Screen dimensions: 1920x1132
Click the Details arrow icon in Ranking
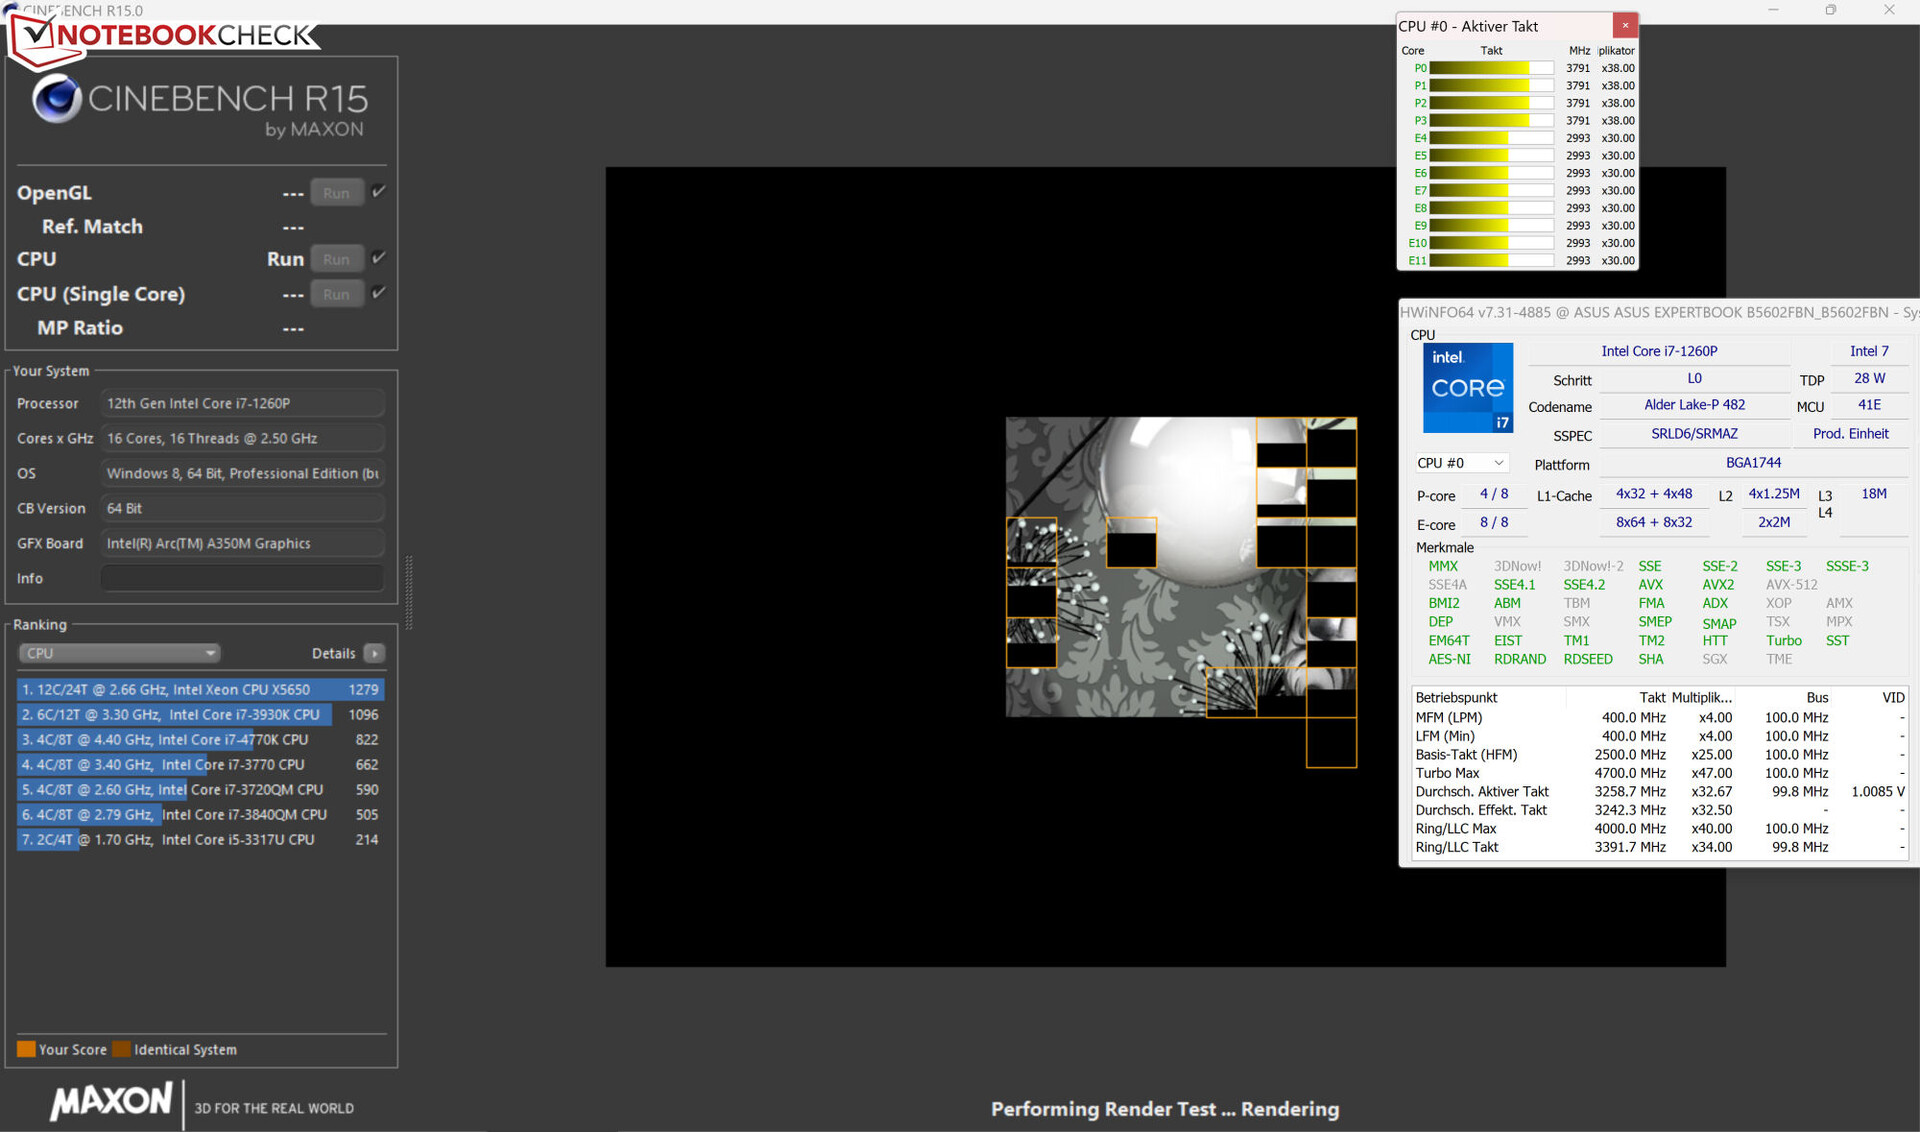[x=375, y=653]
